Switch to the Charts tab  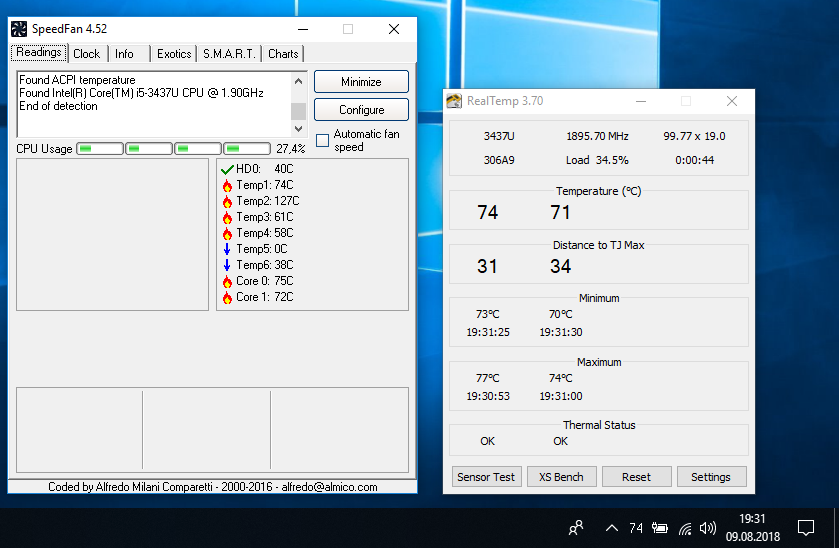coord(283,54)
